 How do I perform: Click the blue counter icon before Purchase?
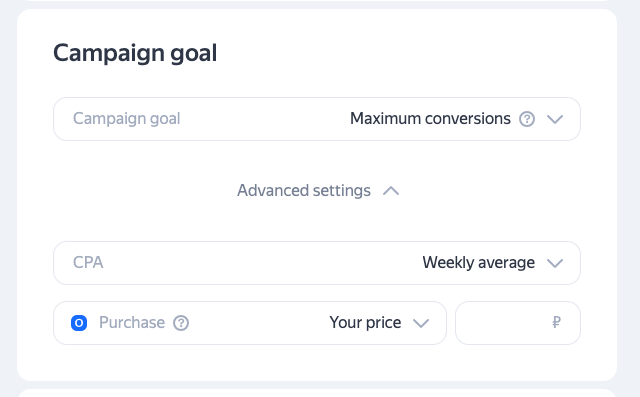tap(79, 323)
